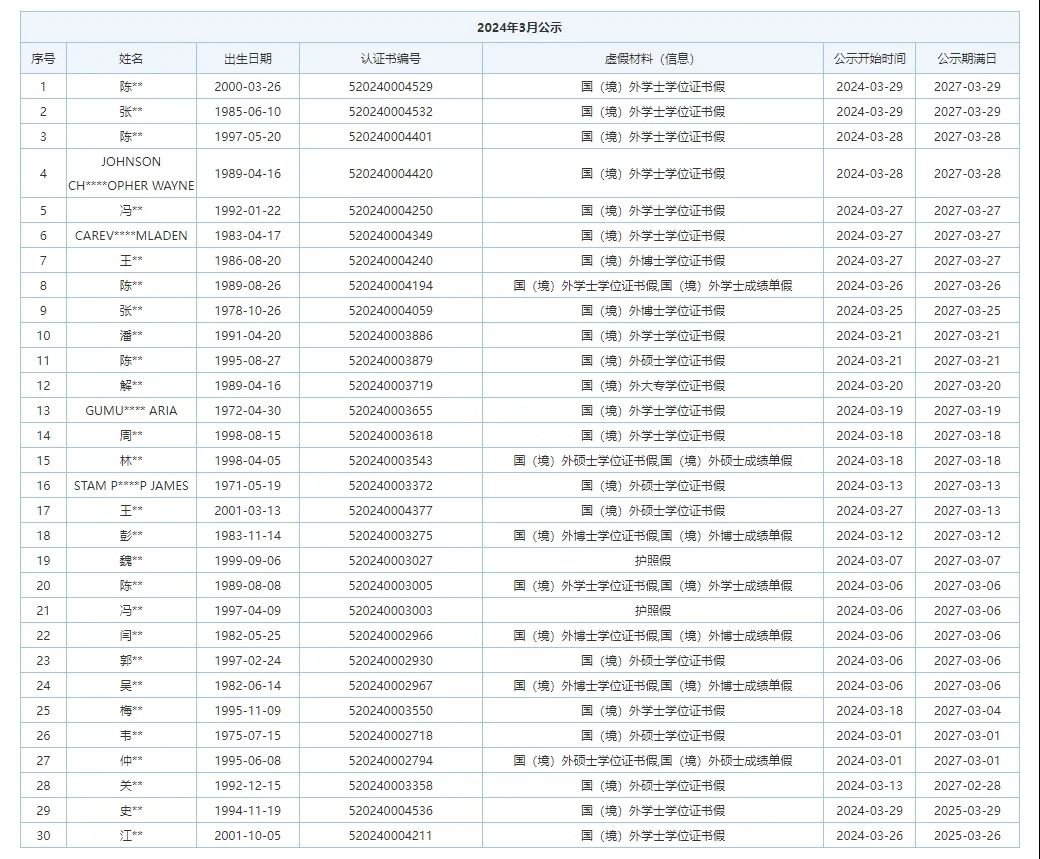Click the name 关**
Viewport: 1040px width, 859px height.
(x=131, y=785)
